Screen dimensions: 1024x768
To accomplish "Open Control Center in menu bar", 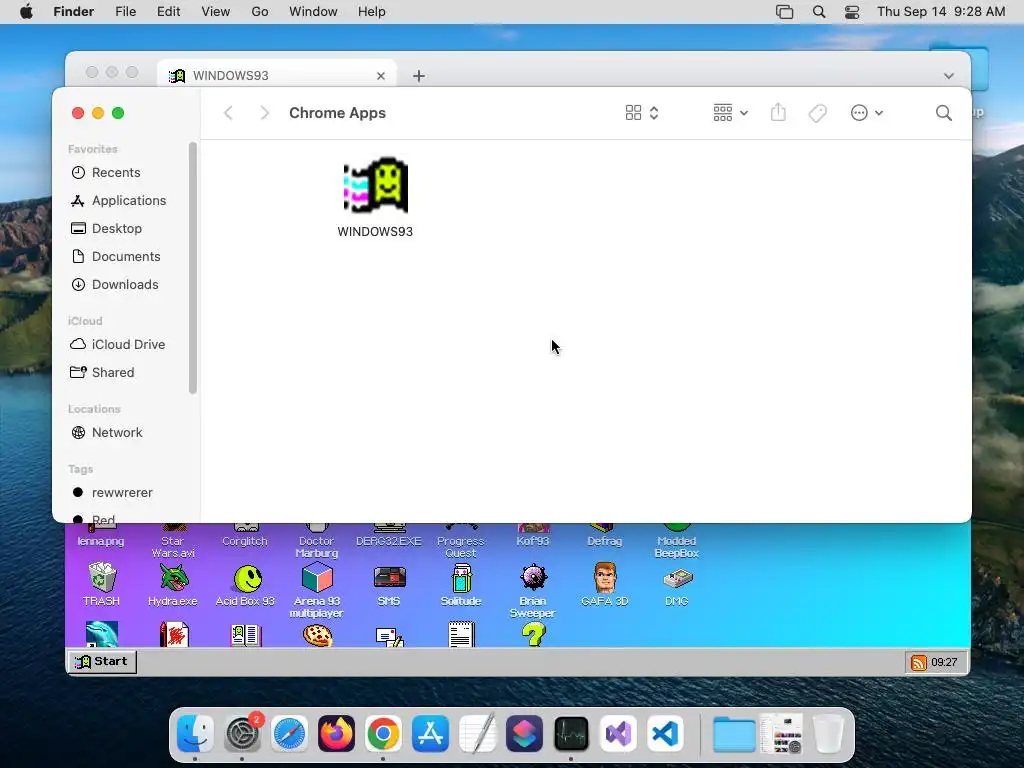I will coord(852,12).
